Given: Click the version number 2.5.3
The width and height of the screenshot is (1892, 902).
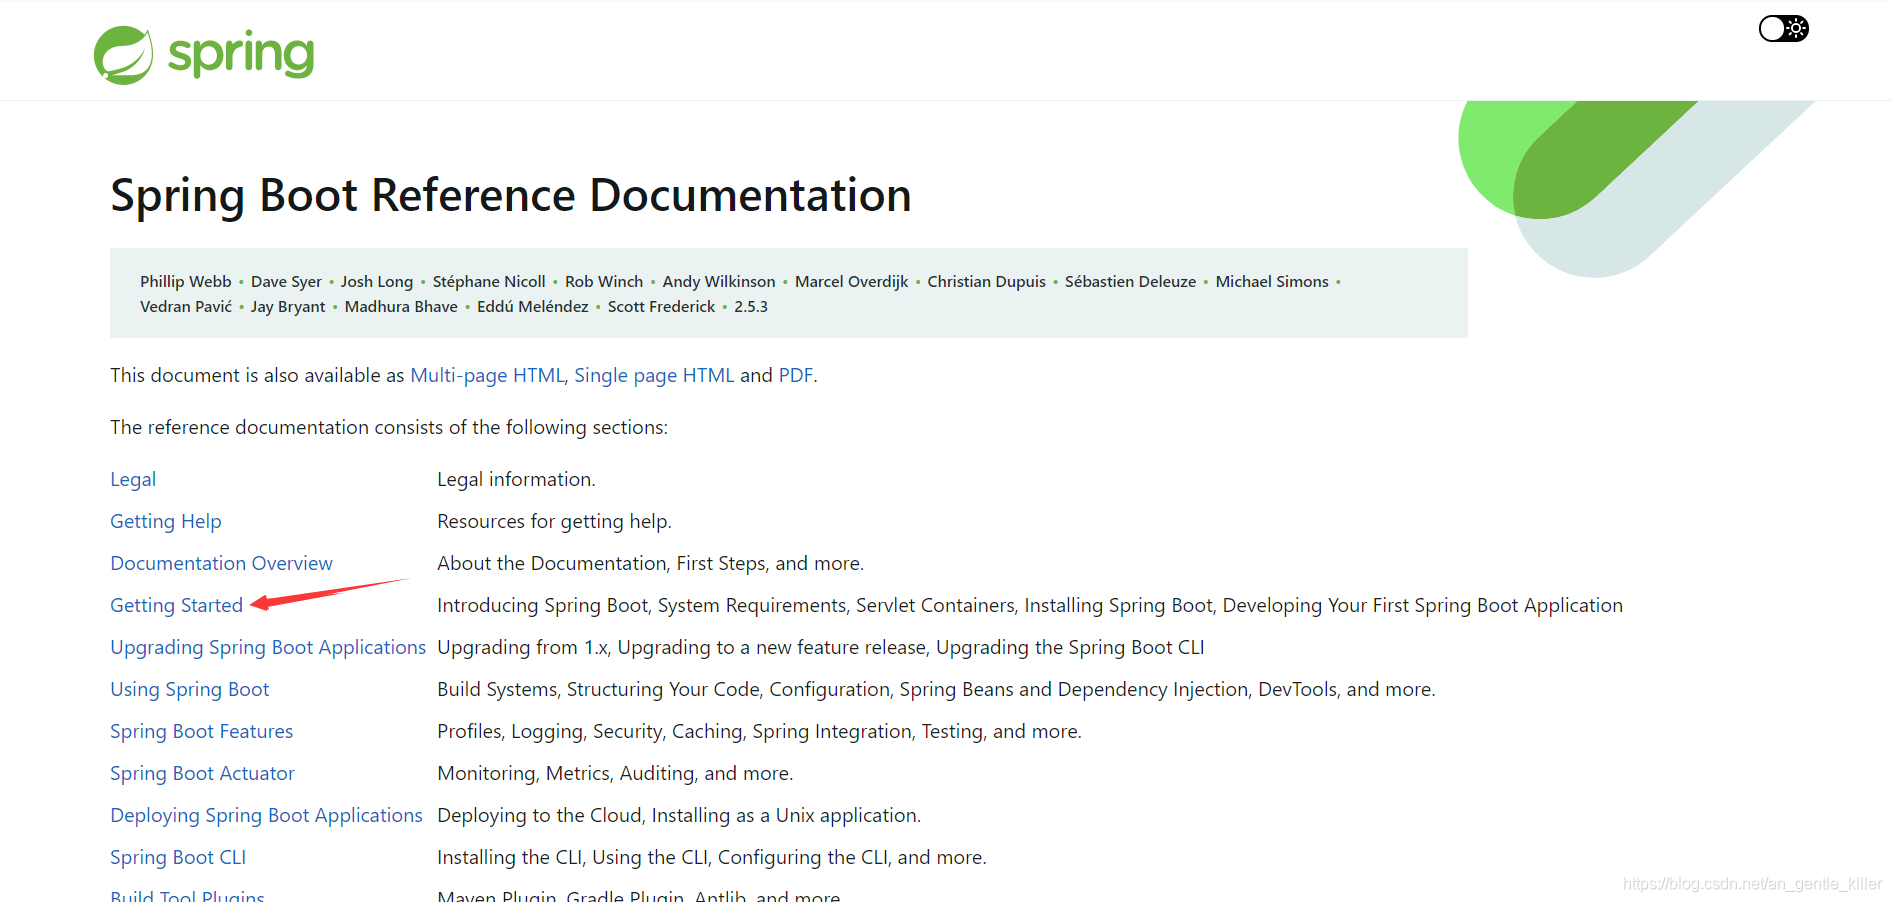Looking at the screenshot, I should click(751, 307).
